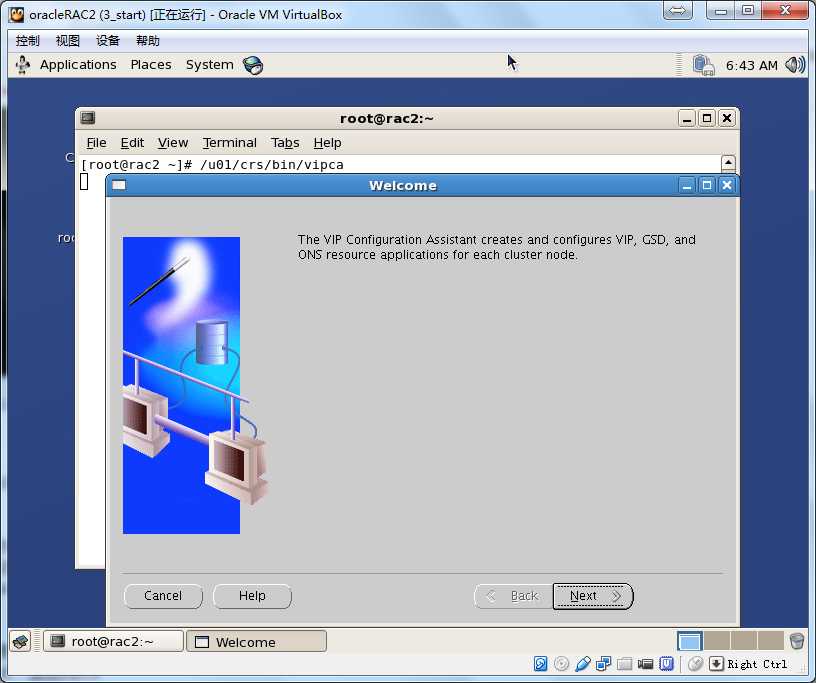Open the Tabs menu in terminal

pos(285,143)
